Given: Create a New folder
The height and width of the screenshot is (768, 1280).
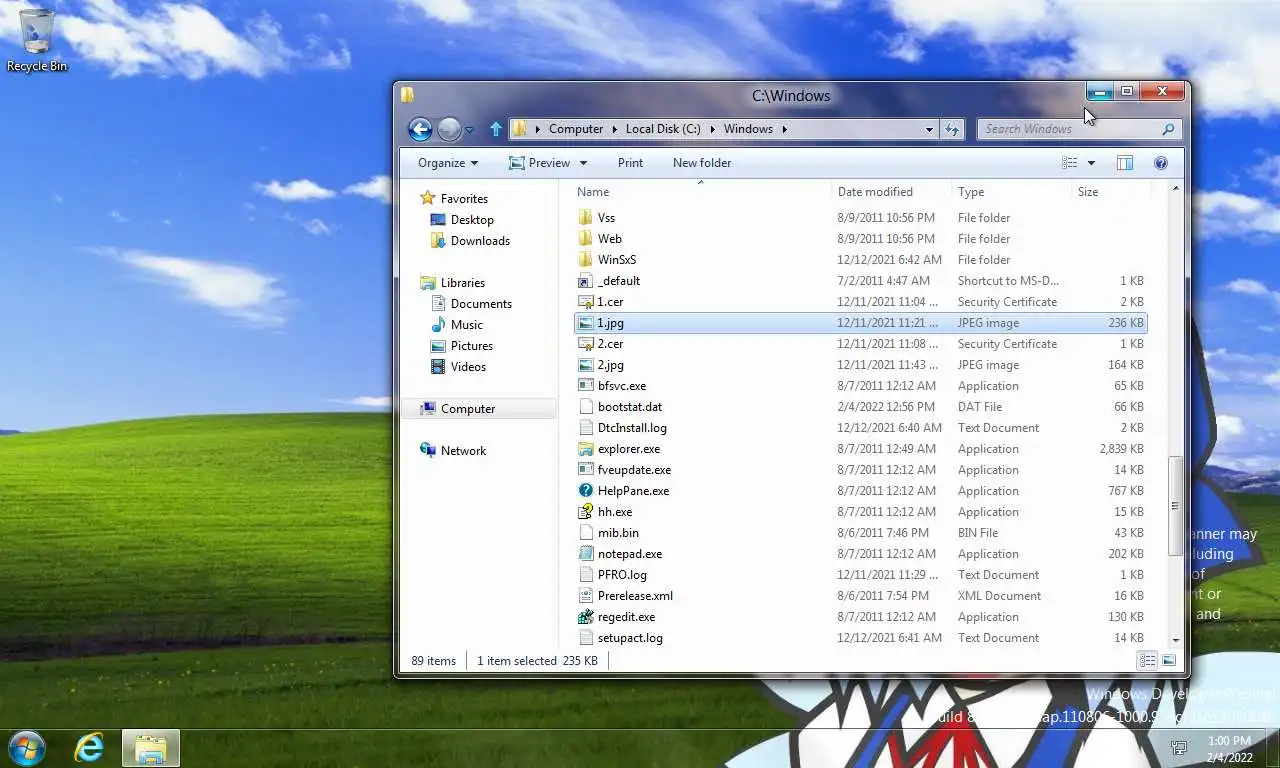Looking at the screenshot, I should pos(702,163).
